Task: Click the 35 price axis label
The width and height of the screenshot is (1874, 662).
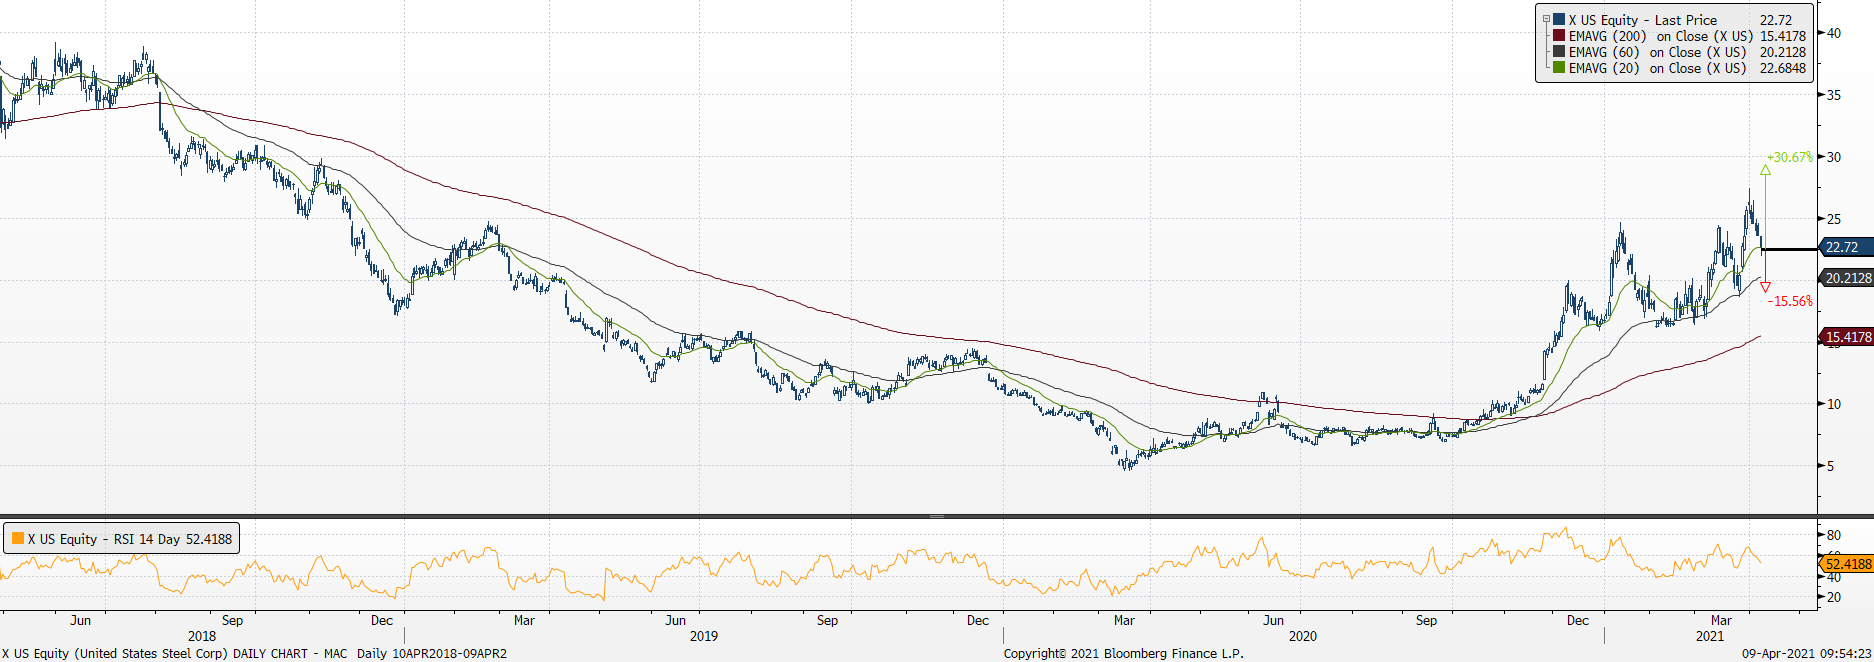Action: pyautogui.click(x=1834, y=95)
